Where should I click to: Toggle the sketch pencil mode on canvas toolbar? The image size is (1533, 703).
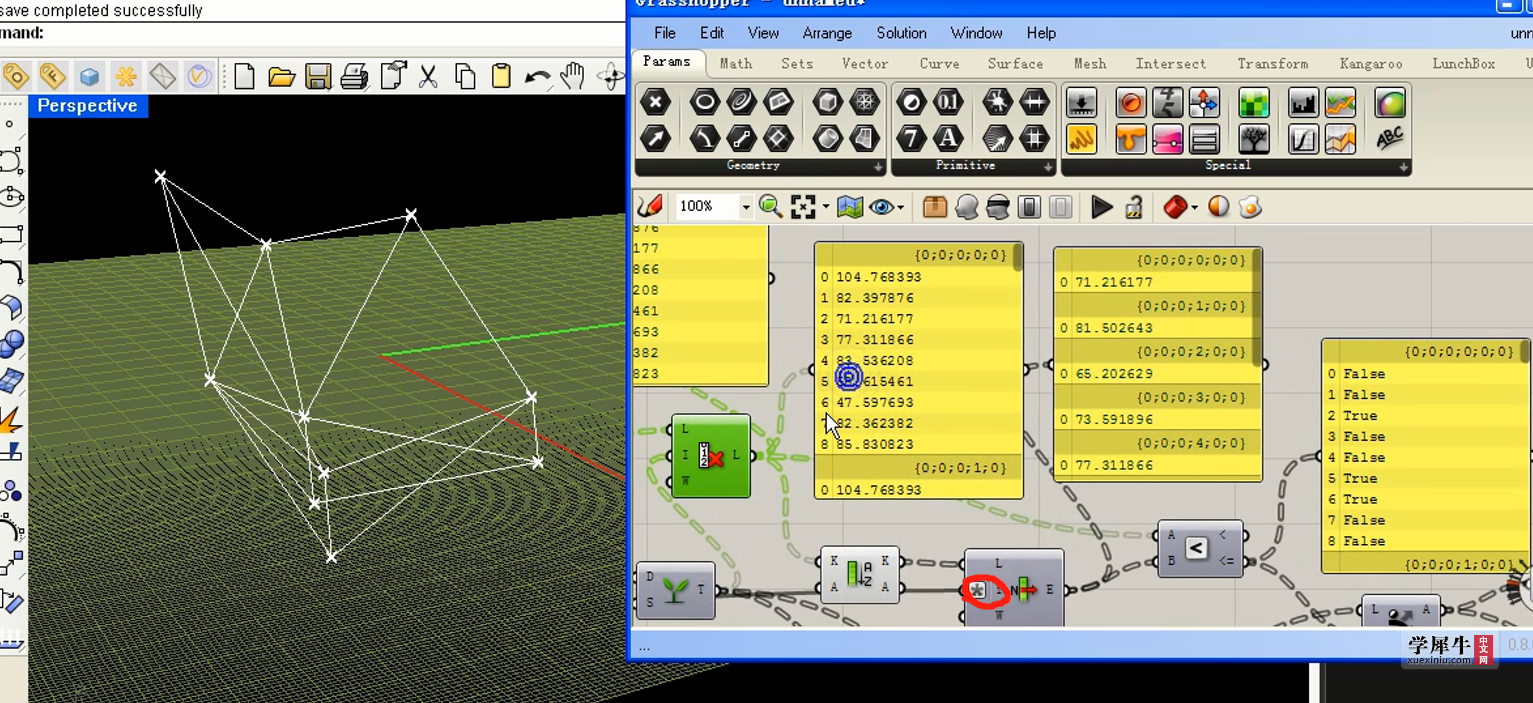click(650, 207)
